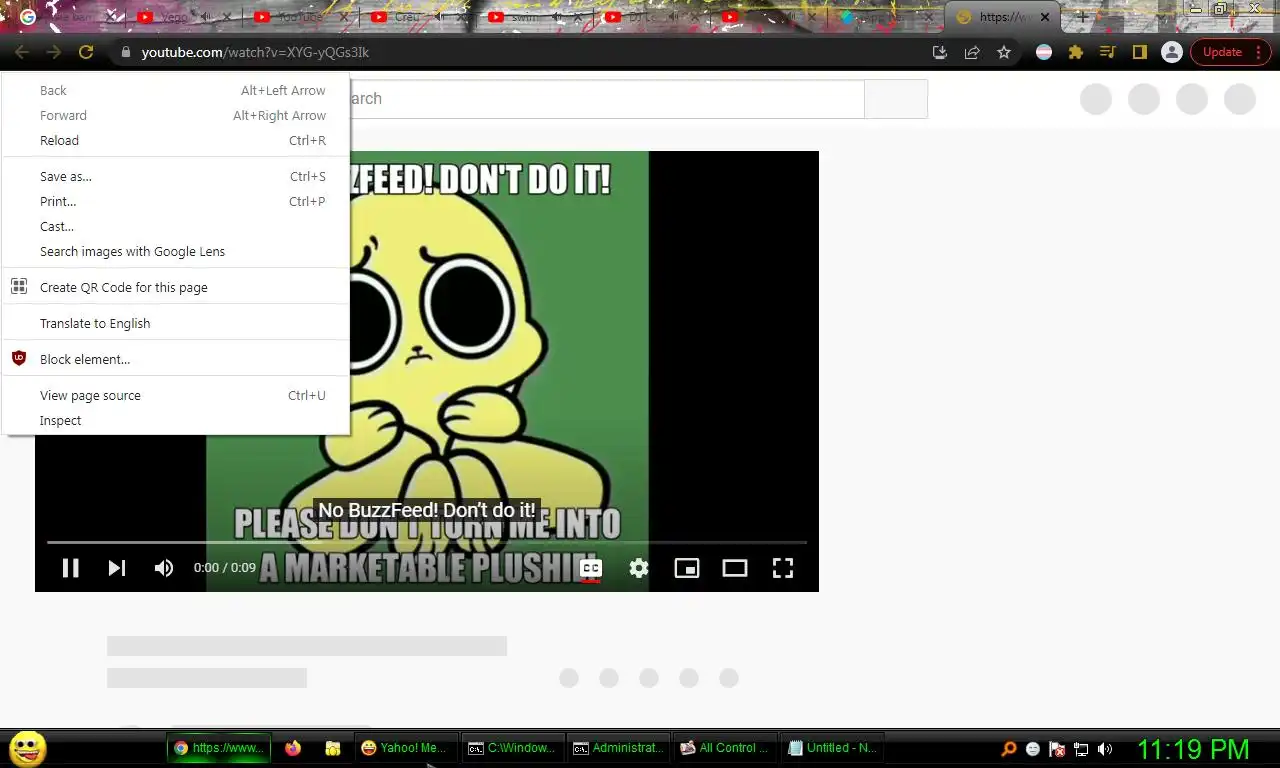
Task: Open the smiley Start button
Action: [x=27, y=748]
